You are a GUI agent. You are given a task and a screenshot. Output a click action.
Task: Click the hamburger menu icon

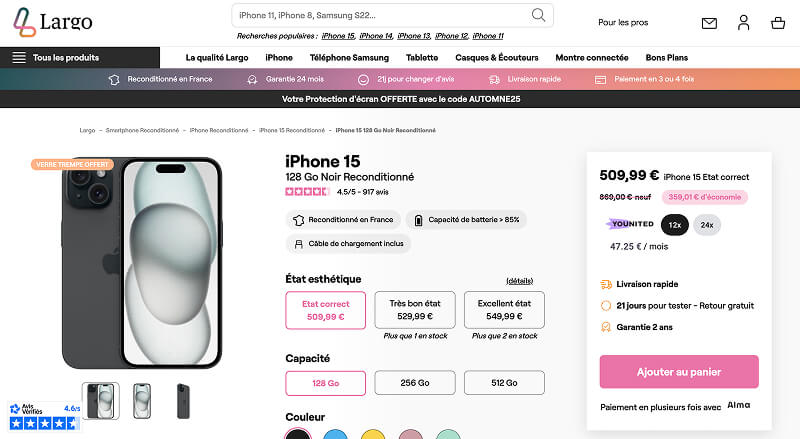pyautogui.click(x=19, y=57)
